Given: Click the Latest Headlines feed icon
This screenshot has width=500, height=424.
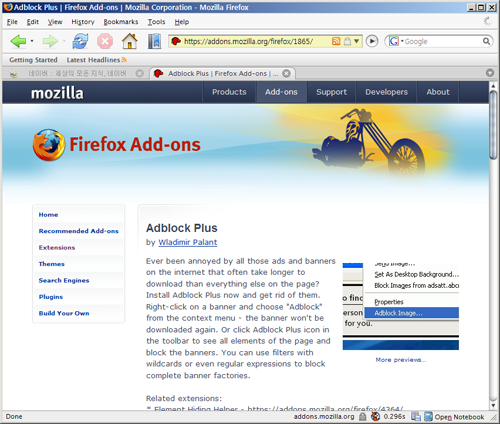Looking at the screenshot, I should coord(124,60).
